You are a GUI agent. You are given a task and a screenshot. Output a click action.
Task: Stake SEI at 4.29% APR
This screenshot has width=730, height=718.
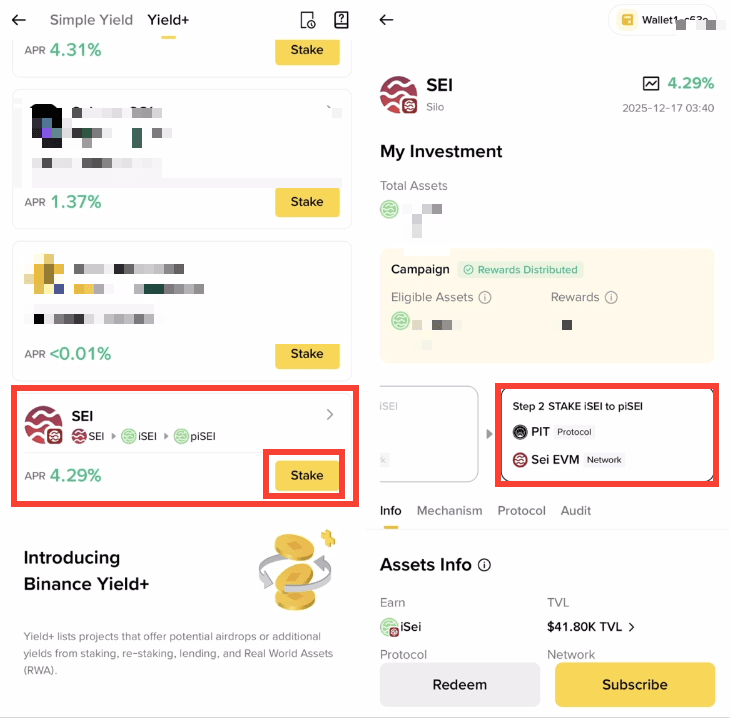pyautogui.click(x=307, y=475)
